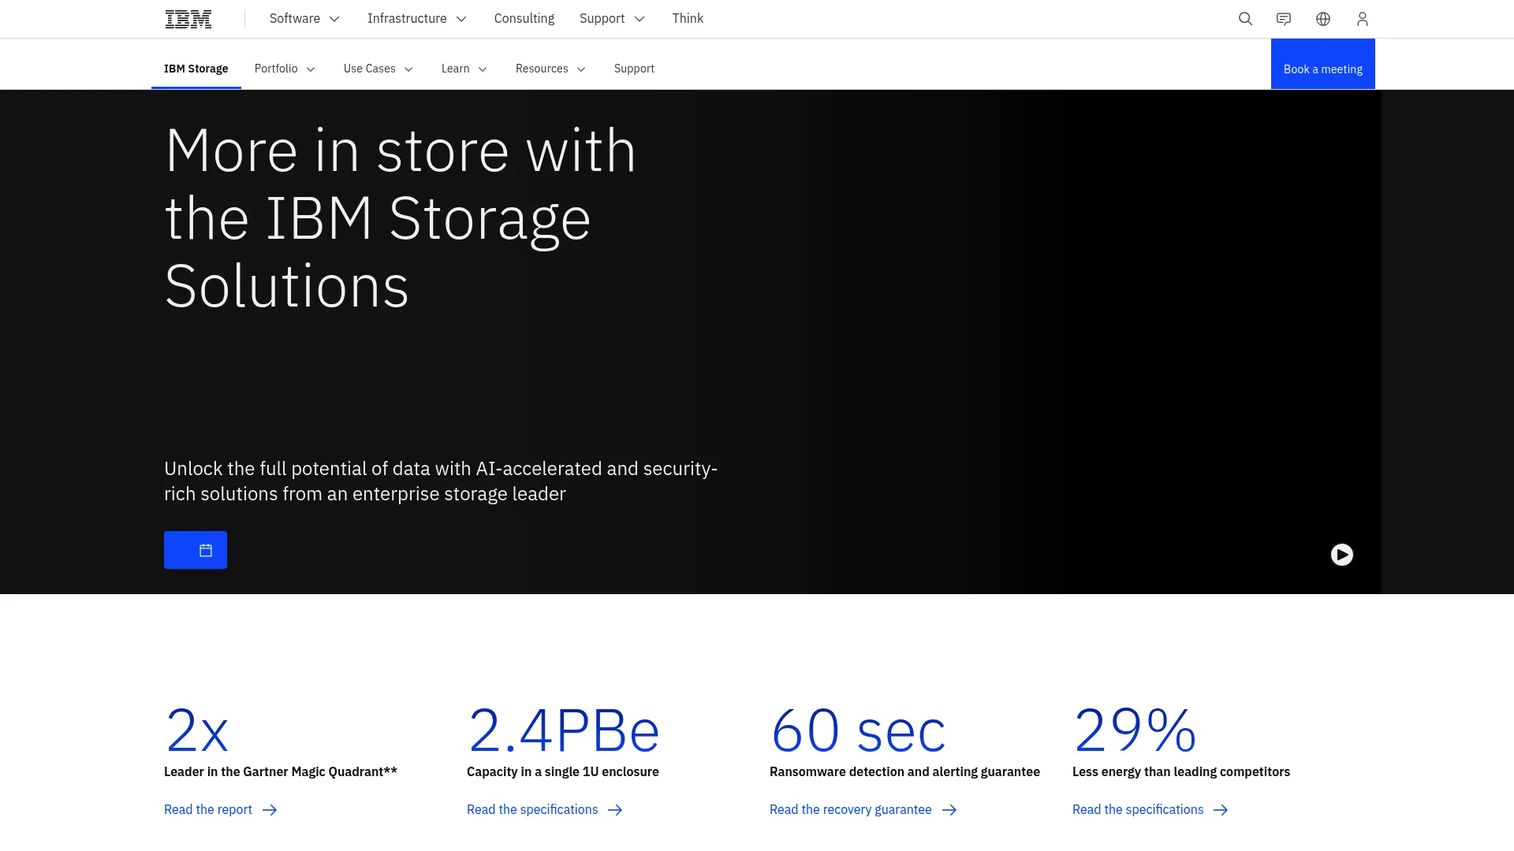Click 'Leader in the Gartner Magic Quadrant**' text

(281, 772)
